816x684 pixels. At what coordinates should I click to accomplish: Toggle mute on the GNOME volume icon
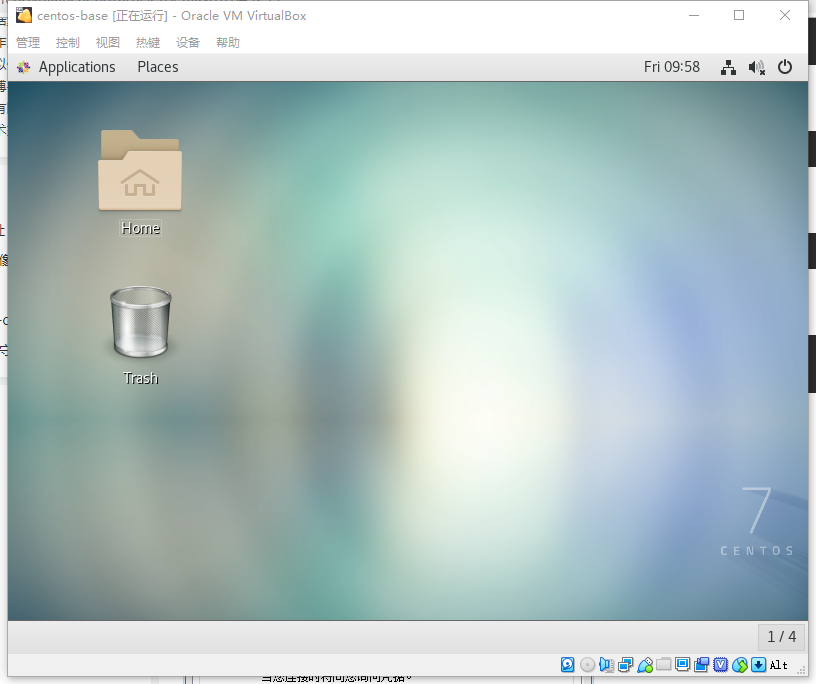click(x=756, y=67)
